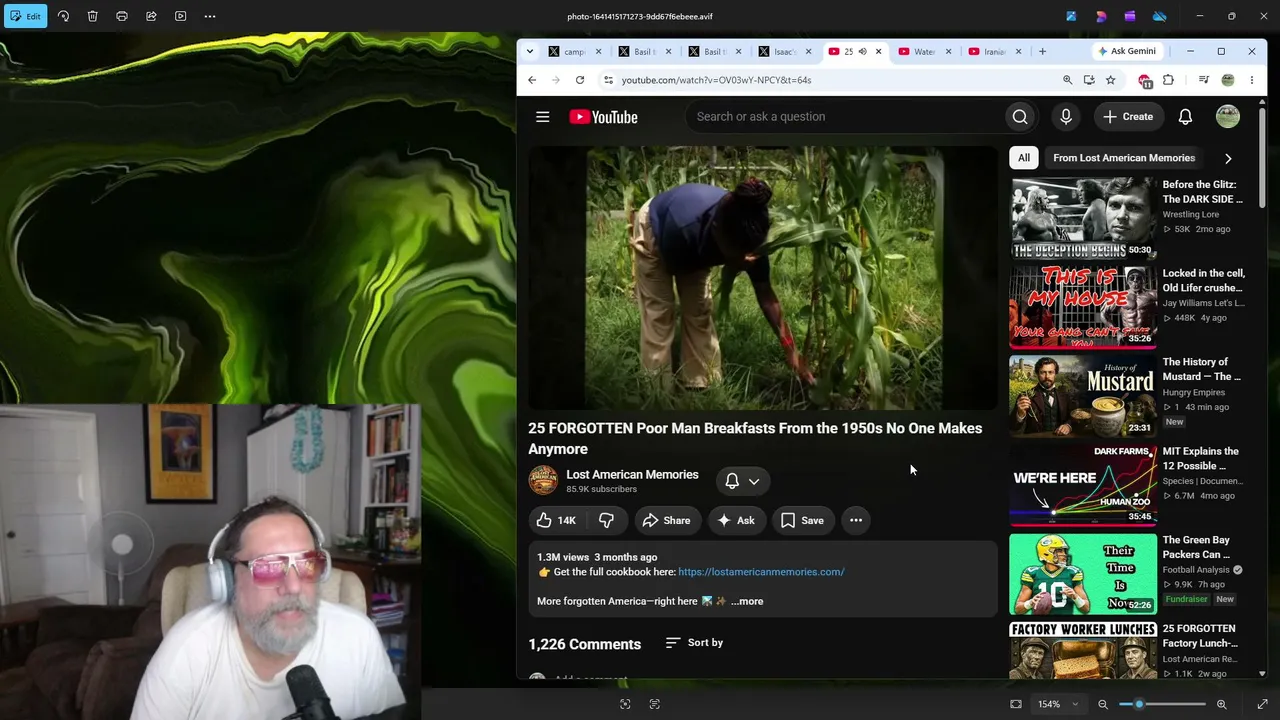The width and height of the screenshot is (1280, 720).
Task: Open 'MIT Explains the 12 Possible' video title
Action: [1201, 458]
